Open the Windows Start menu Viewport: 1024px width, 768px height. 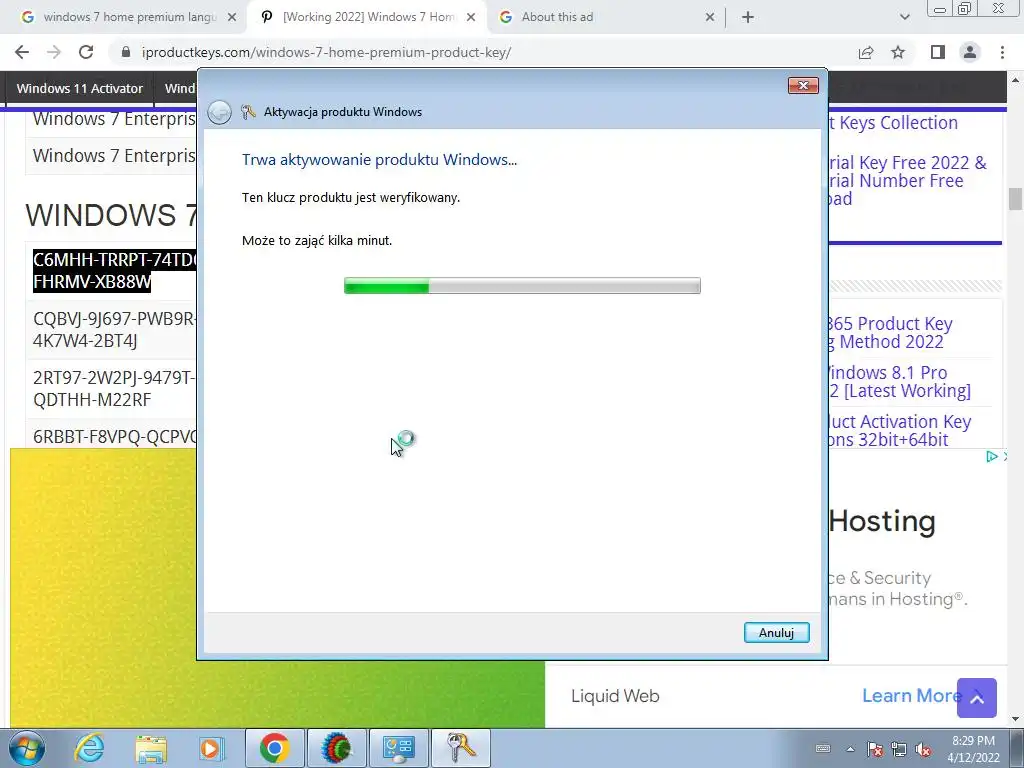pos(27,748)
